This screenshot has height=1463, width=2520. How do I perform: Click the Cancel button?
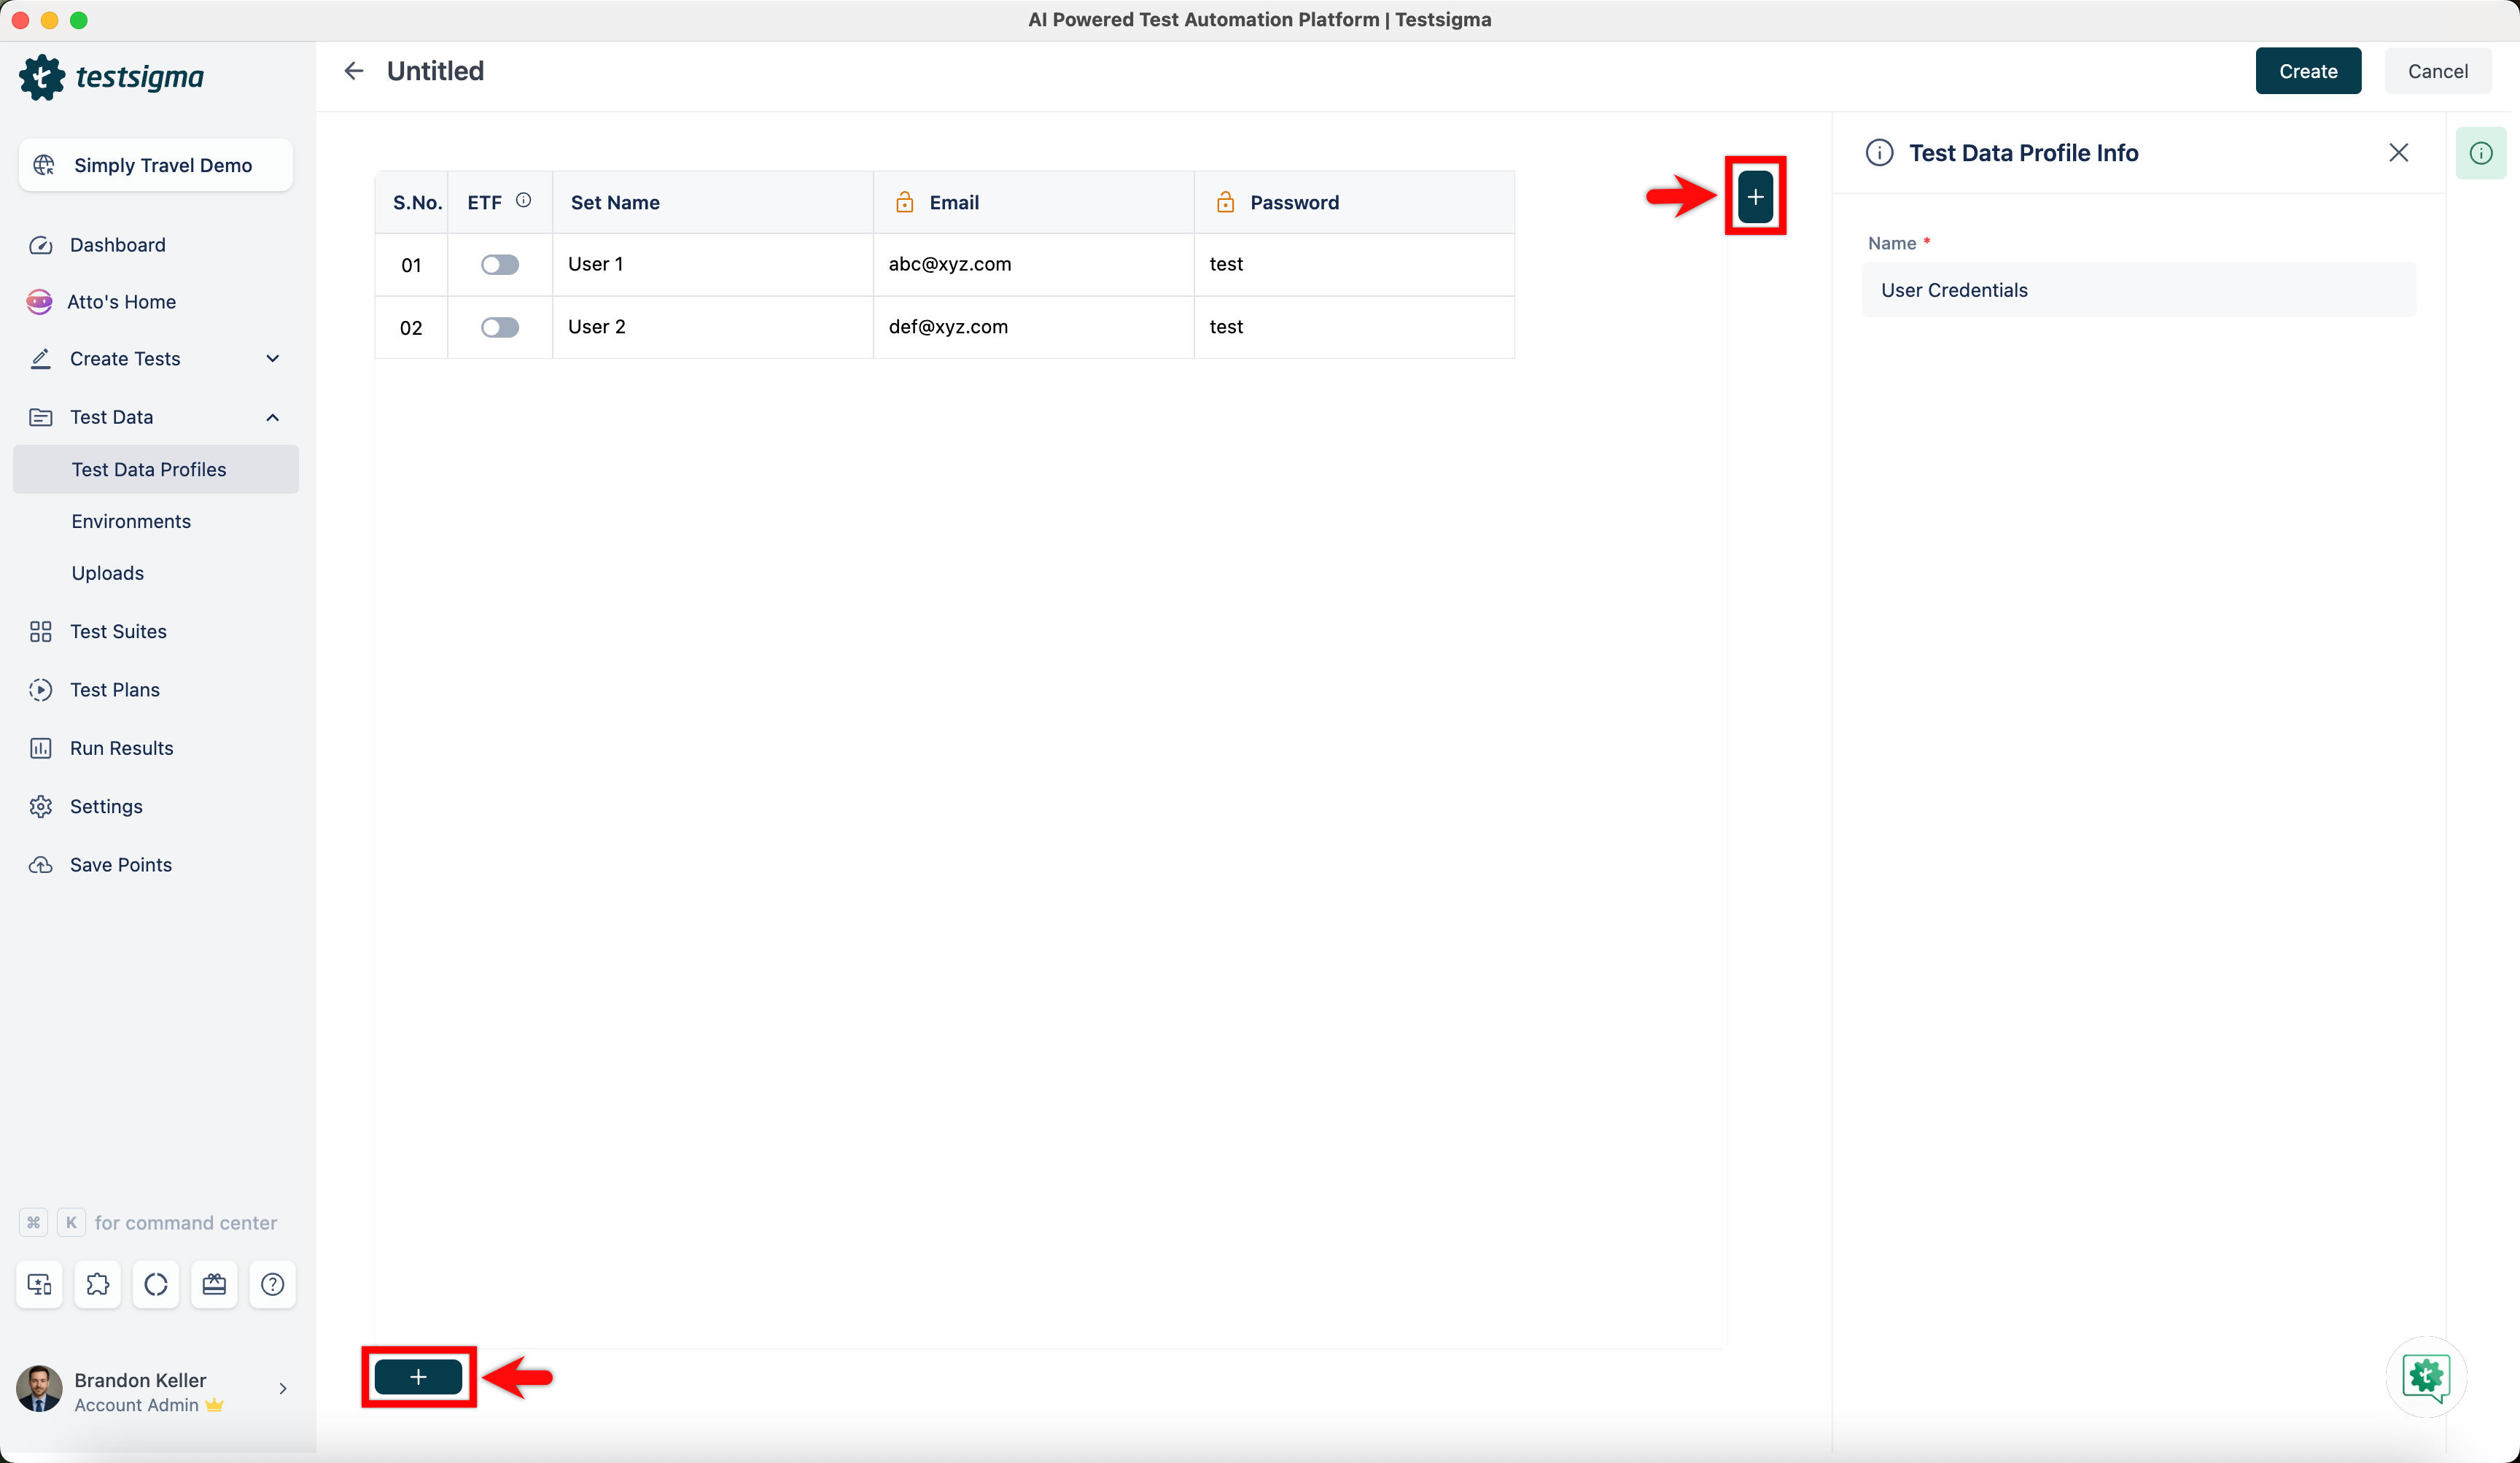2438,70
